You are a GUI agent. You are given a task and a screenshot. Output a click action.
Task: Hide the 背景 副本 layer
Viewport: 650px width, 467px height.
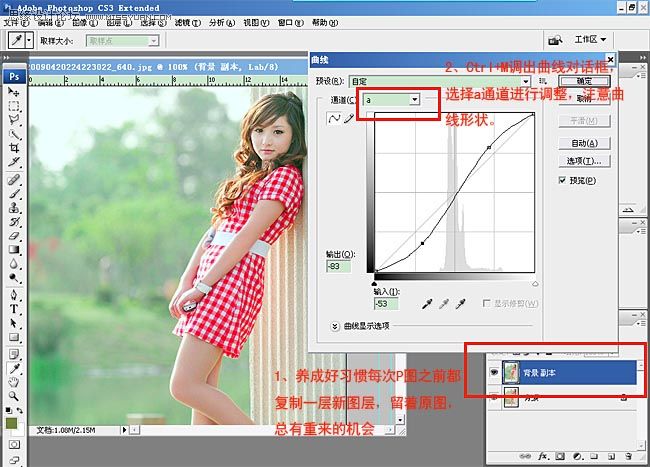coord(494,373)
